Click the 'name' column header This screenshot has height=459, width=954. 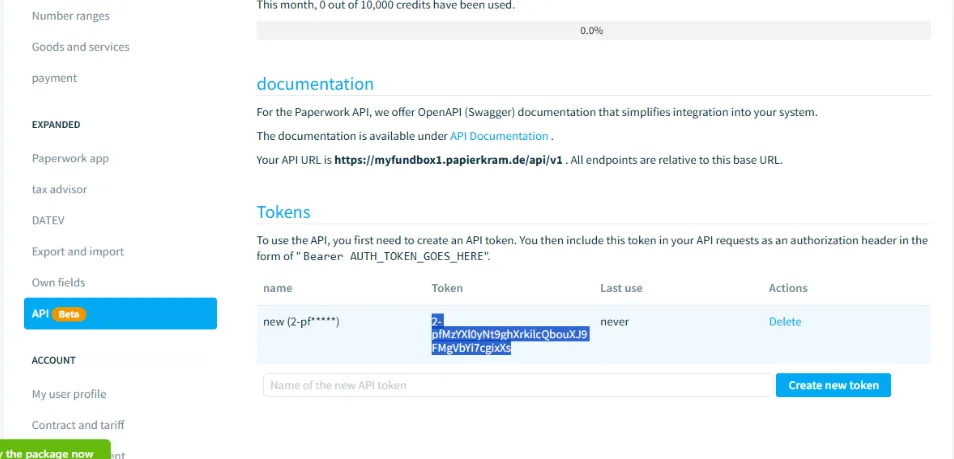pyautogui.click(x=277, y=288)
